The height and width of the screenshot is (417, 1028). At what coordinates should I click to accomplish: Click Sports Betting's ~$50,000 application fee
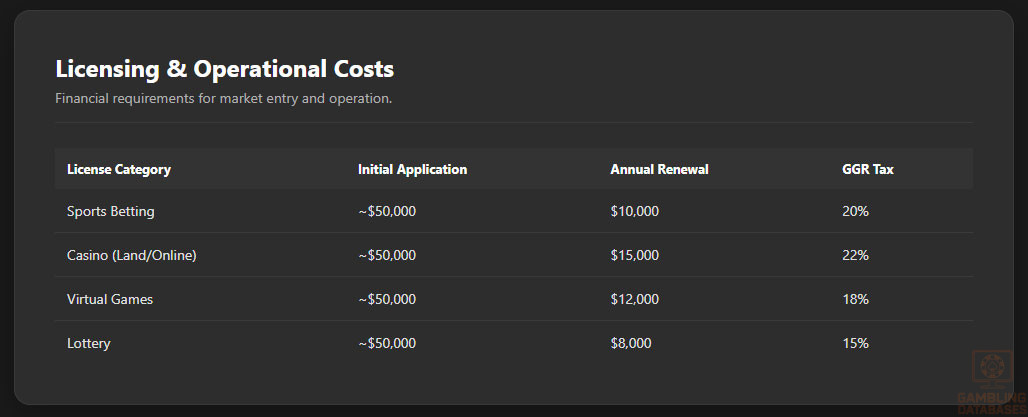point(387,211)
